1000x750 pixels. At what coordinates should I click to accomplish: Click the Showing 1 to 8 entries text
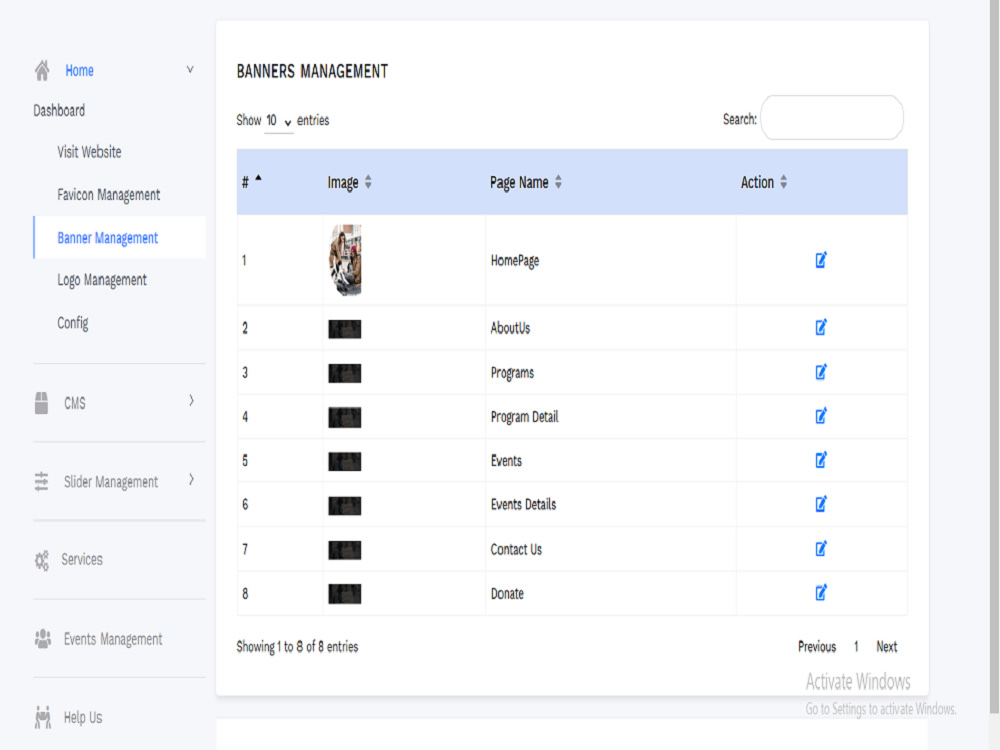point(297,647)
